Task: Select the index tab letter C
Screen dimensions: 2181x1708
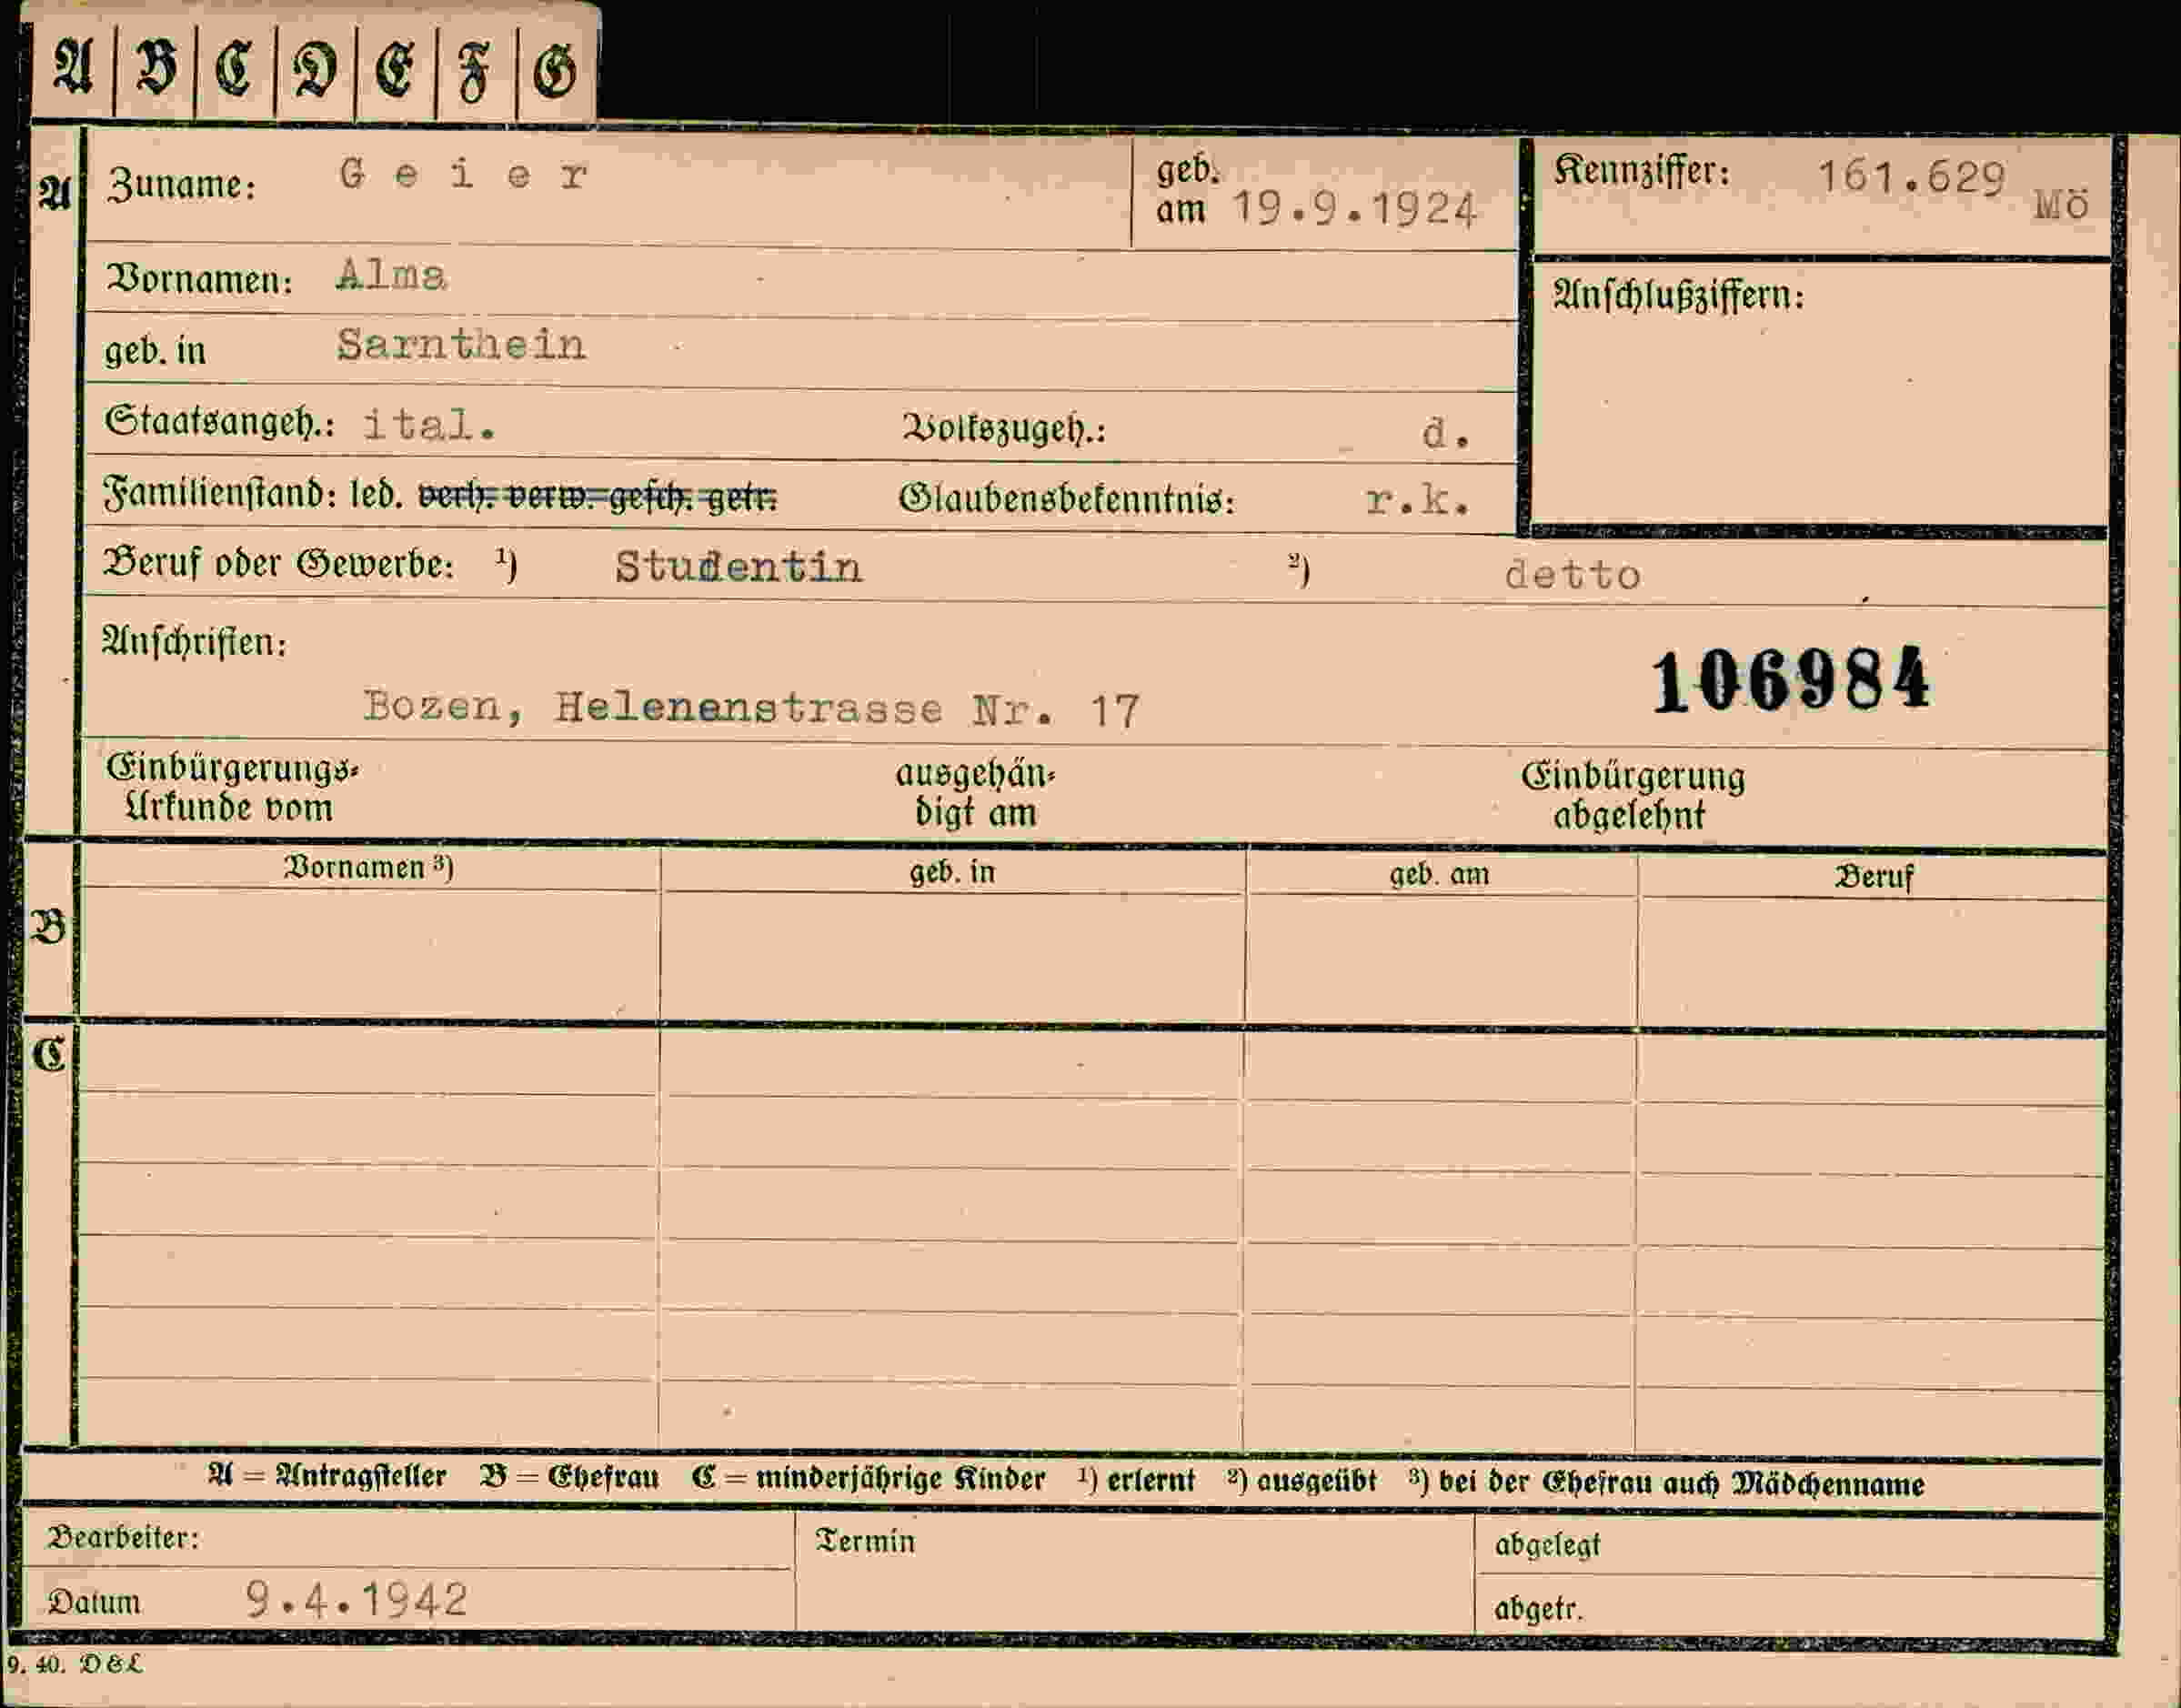Action: point(235,70)
